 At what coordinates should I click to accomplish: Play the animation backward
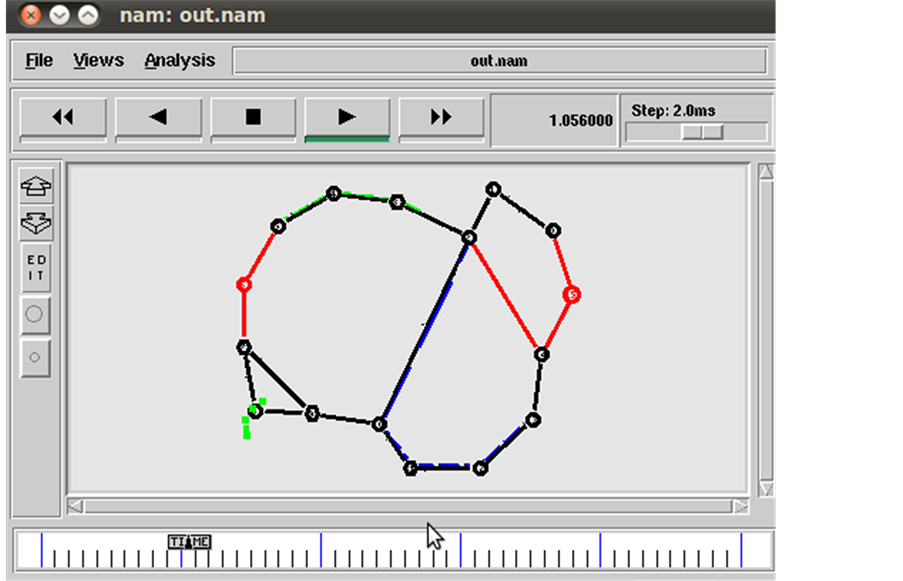(157, 116)
